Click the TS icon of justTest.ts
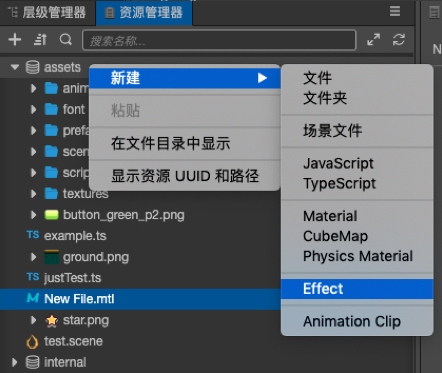This screenshot has width=442, height=373. tap(33, 277)
